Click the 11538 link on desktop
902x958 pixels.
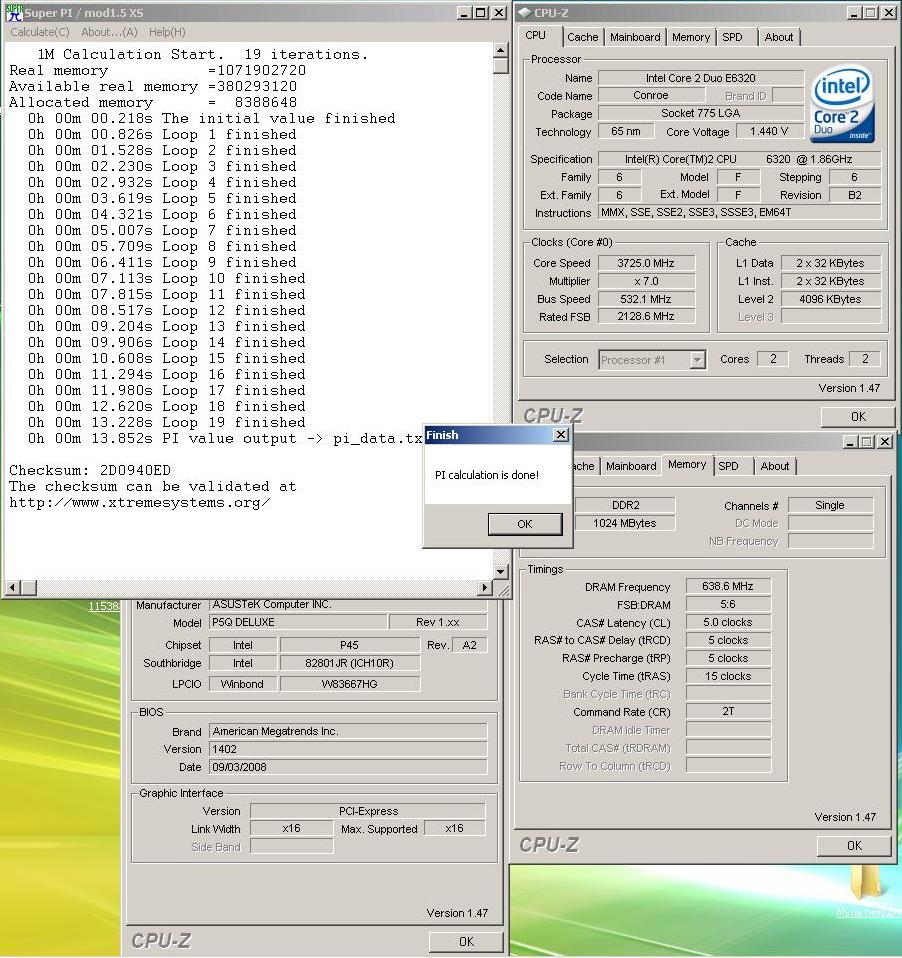click(104, 607)
